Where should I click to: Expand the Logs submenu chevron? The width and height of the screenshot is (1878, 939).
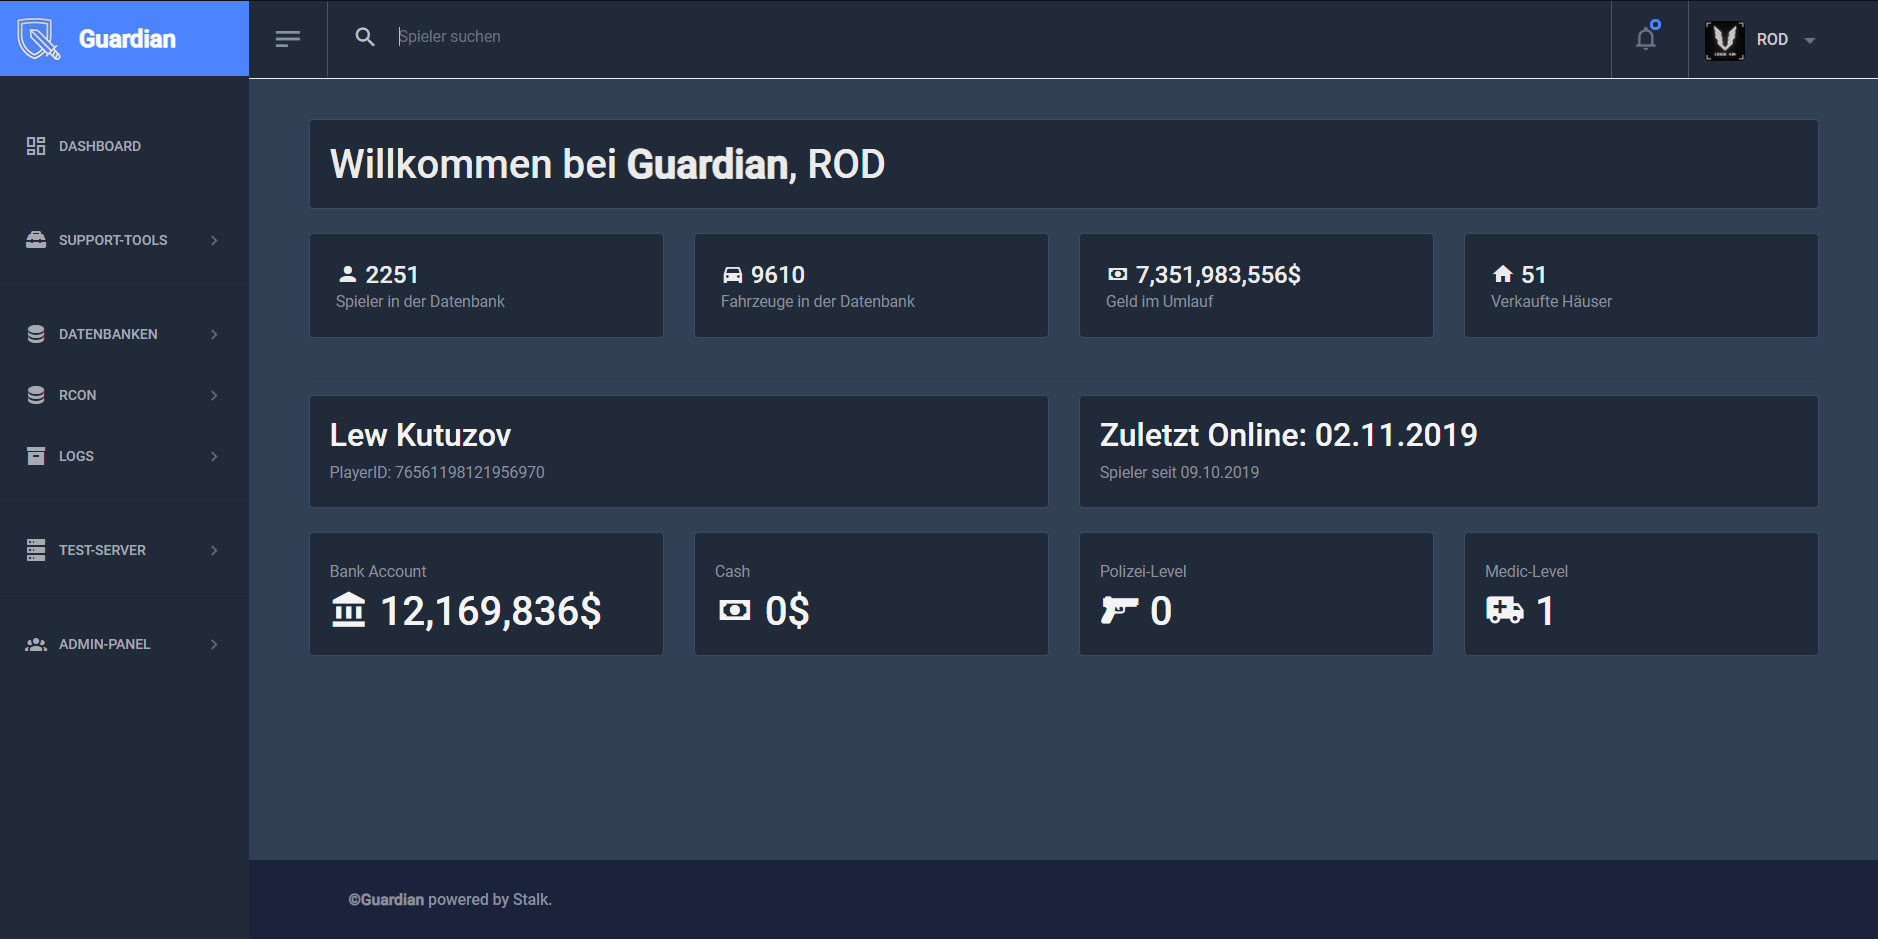[x=214, y=456]
